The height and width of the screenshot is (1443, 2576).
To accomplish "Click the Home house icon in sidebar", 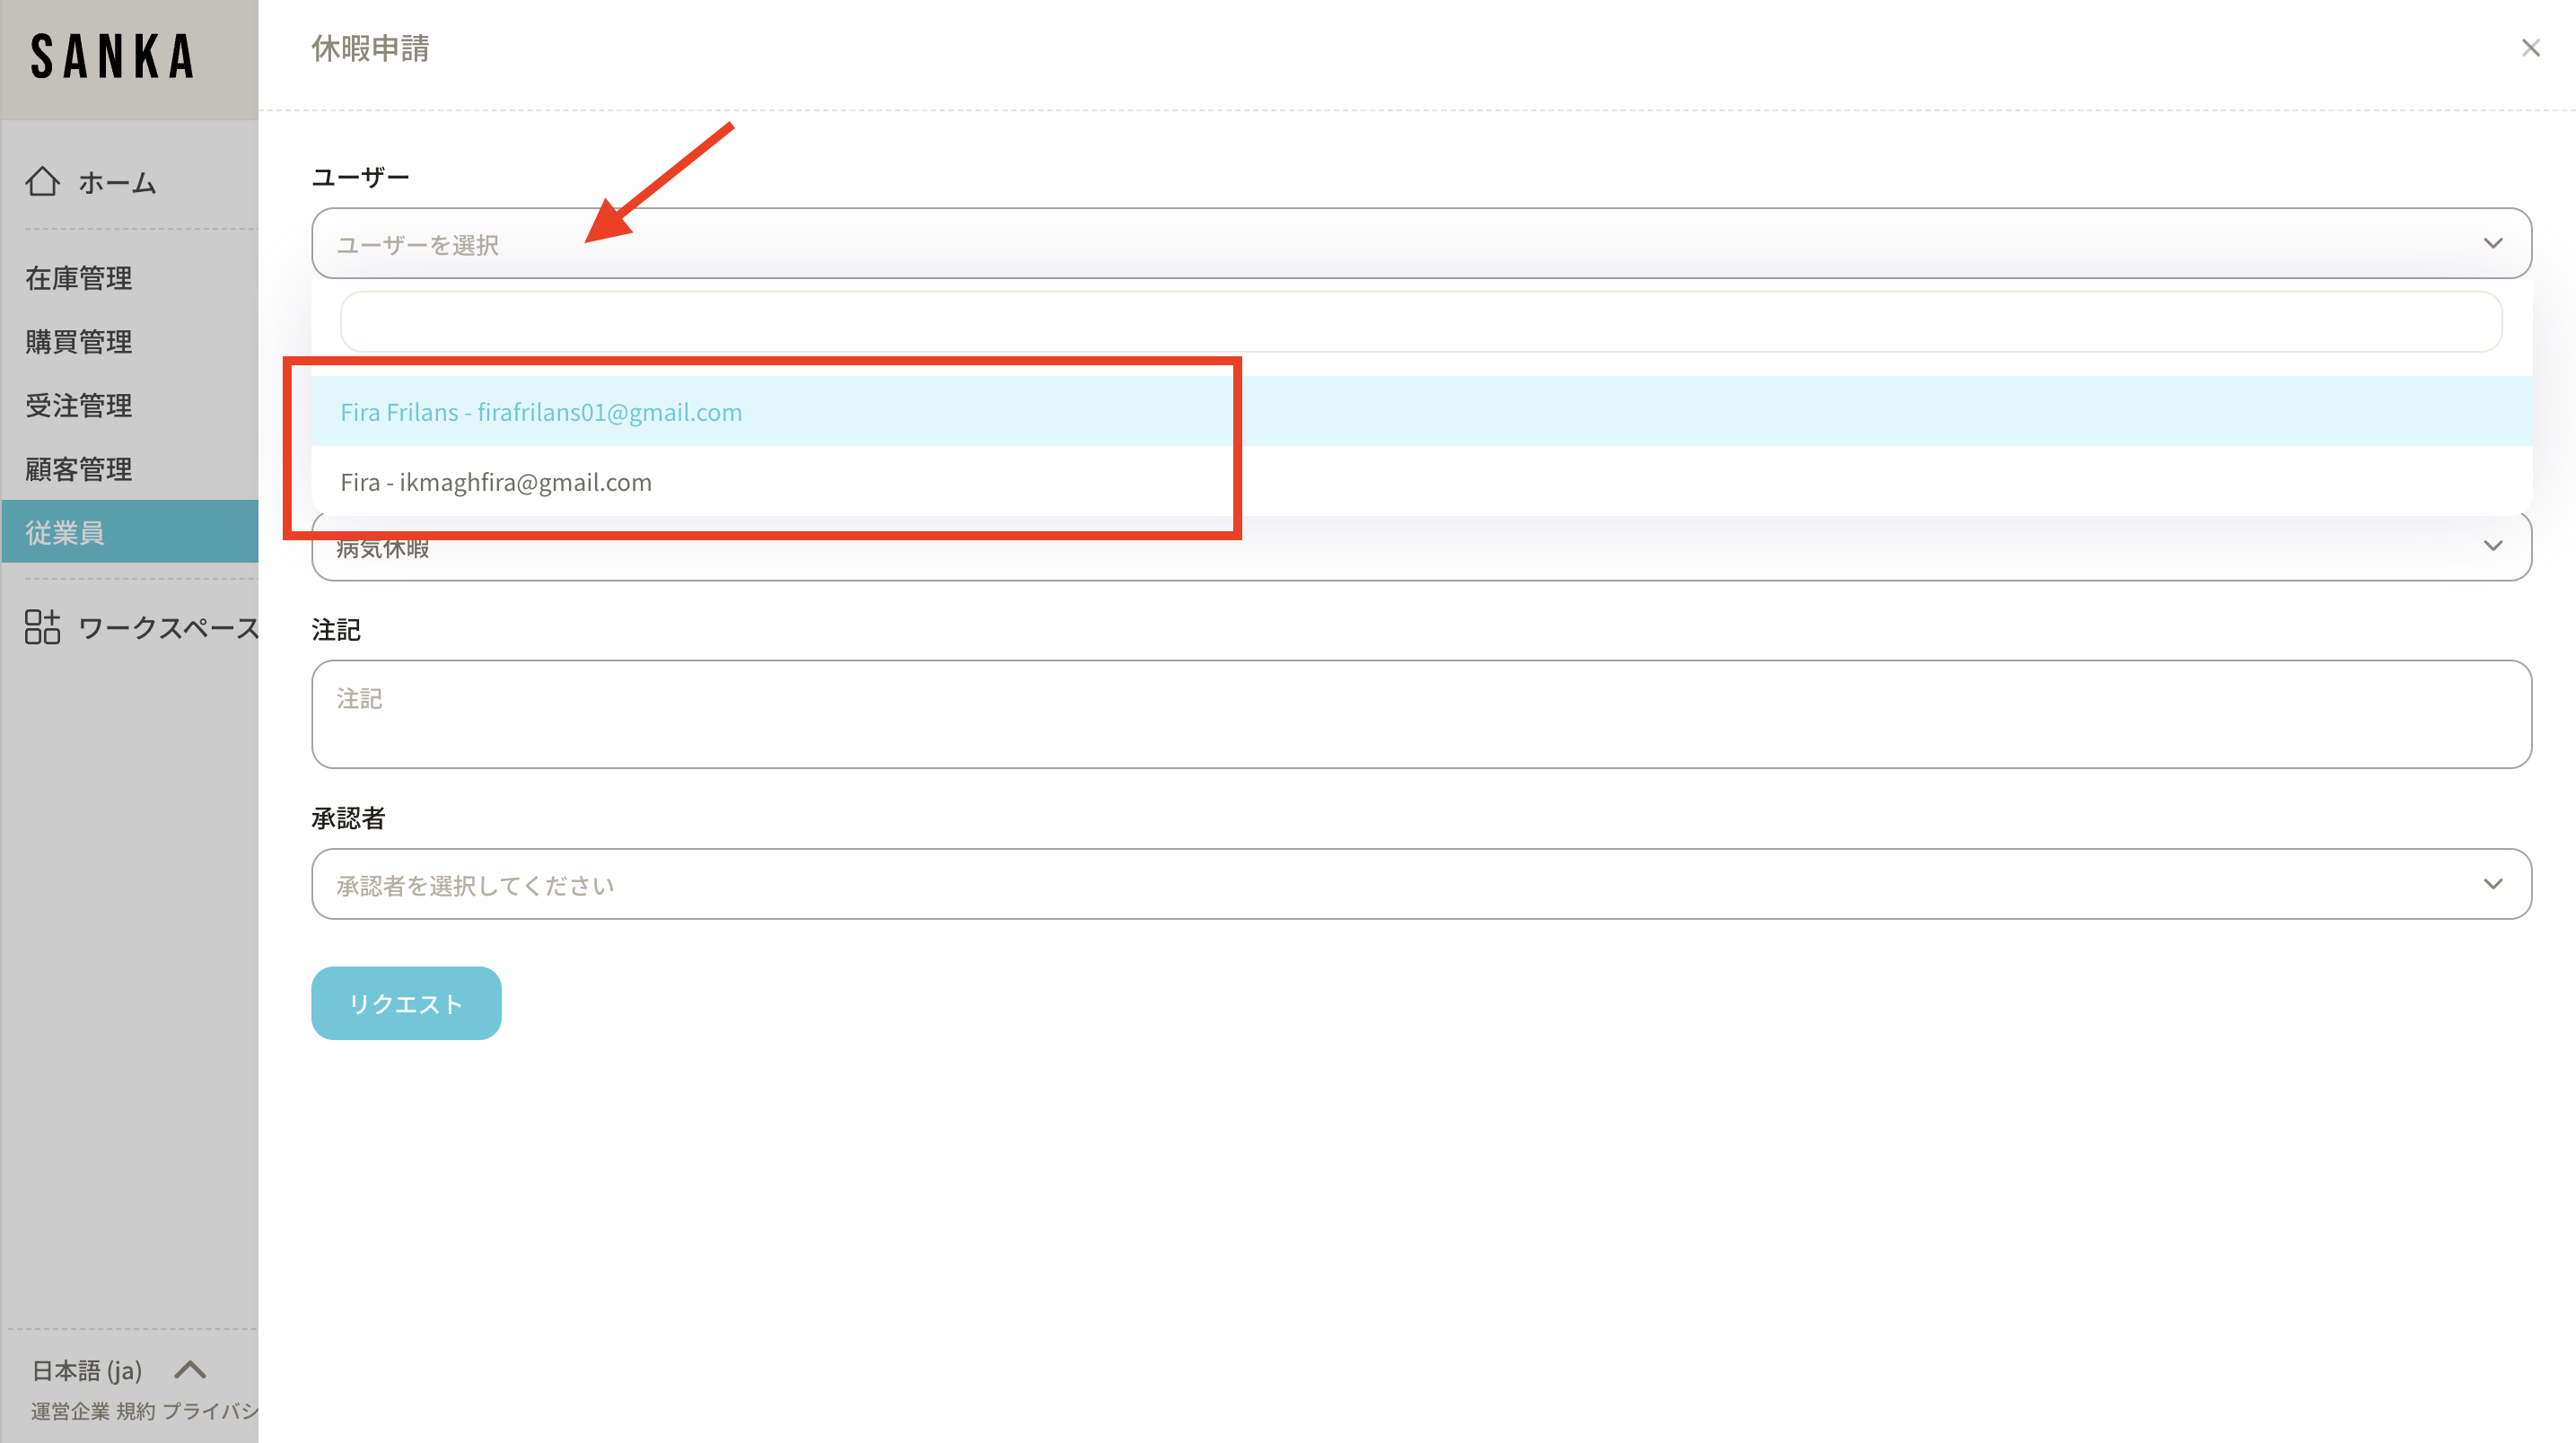I will coord(42,181).
